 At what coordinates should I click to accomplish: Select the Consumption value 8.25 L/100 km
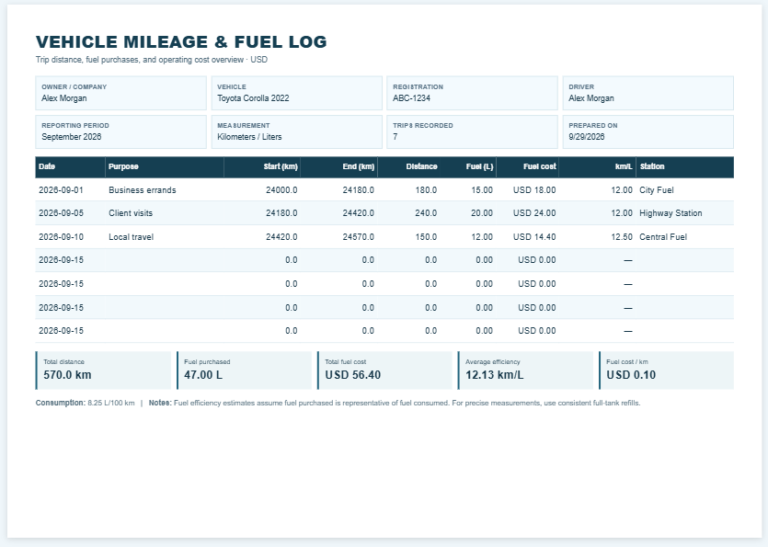[111, 403]
